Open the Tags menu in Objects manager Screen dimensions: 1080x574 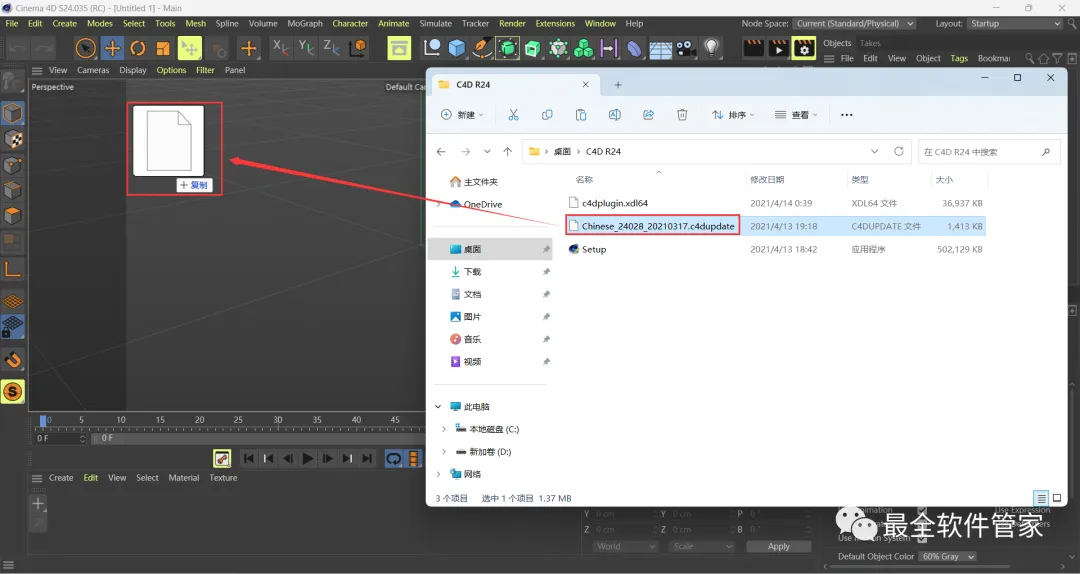pos(959,59)
